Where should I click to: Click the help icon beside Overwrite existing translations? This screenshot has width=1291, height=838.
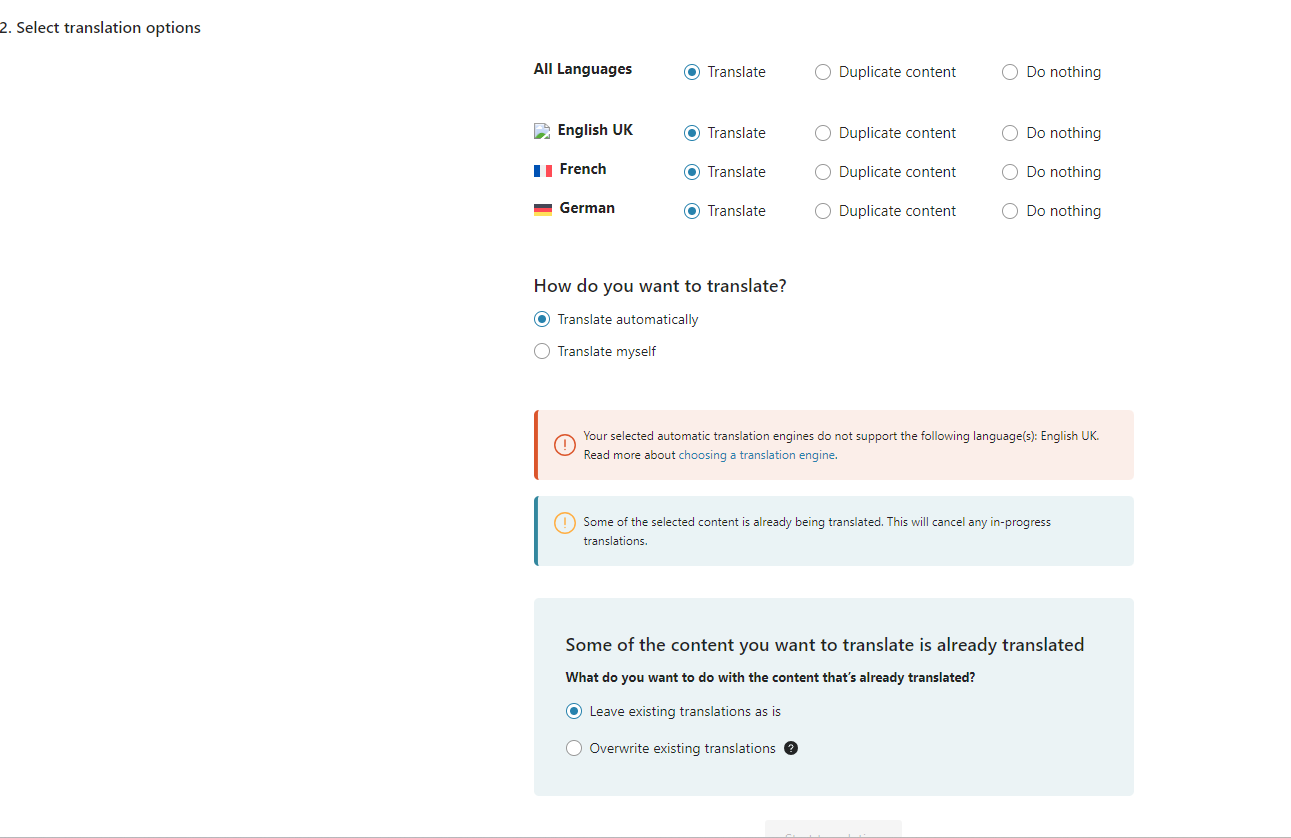coord(791,748)
